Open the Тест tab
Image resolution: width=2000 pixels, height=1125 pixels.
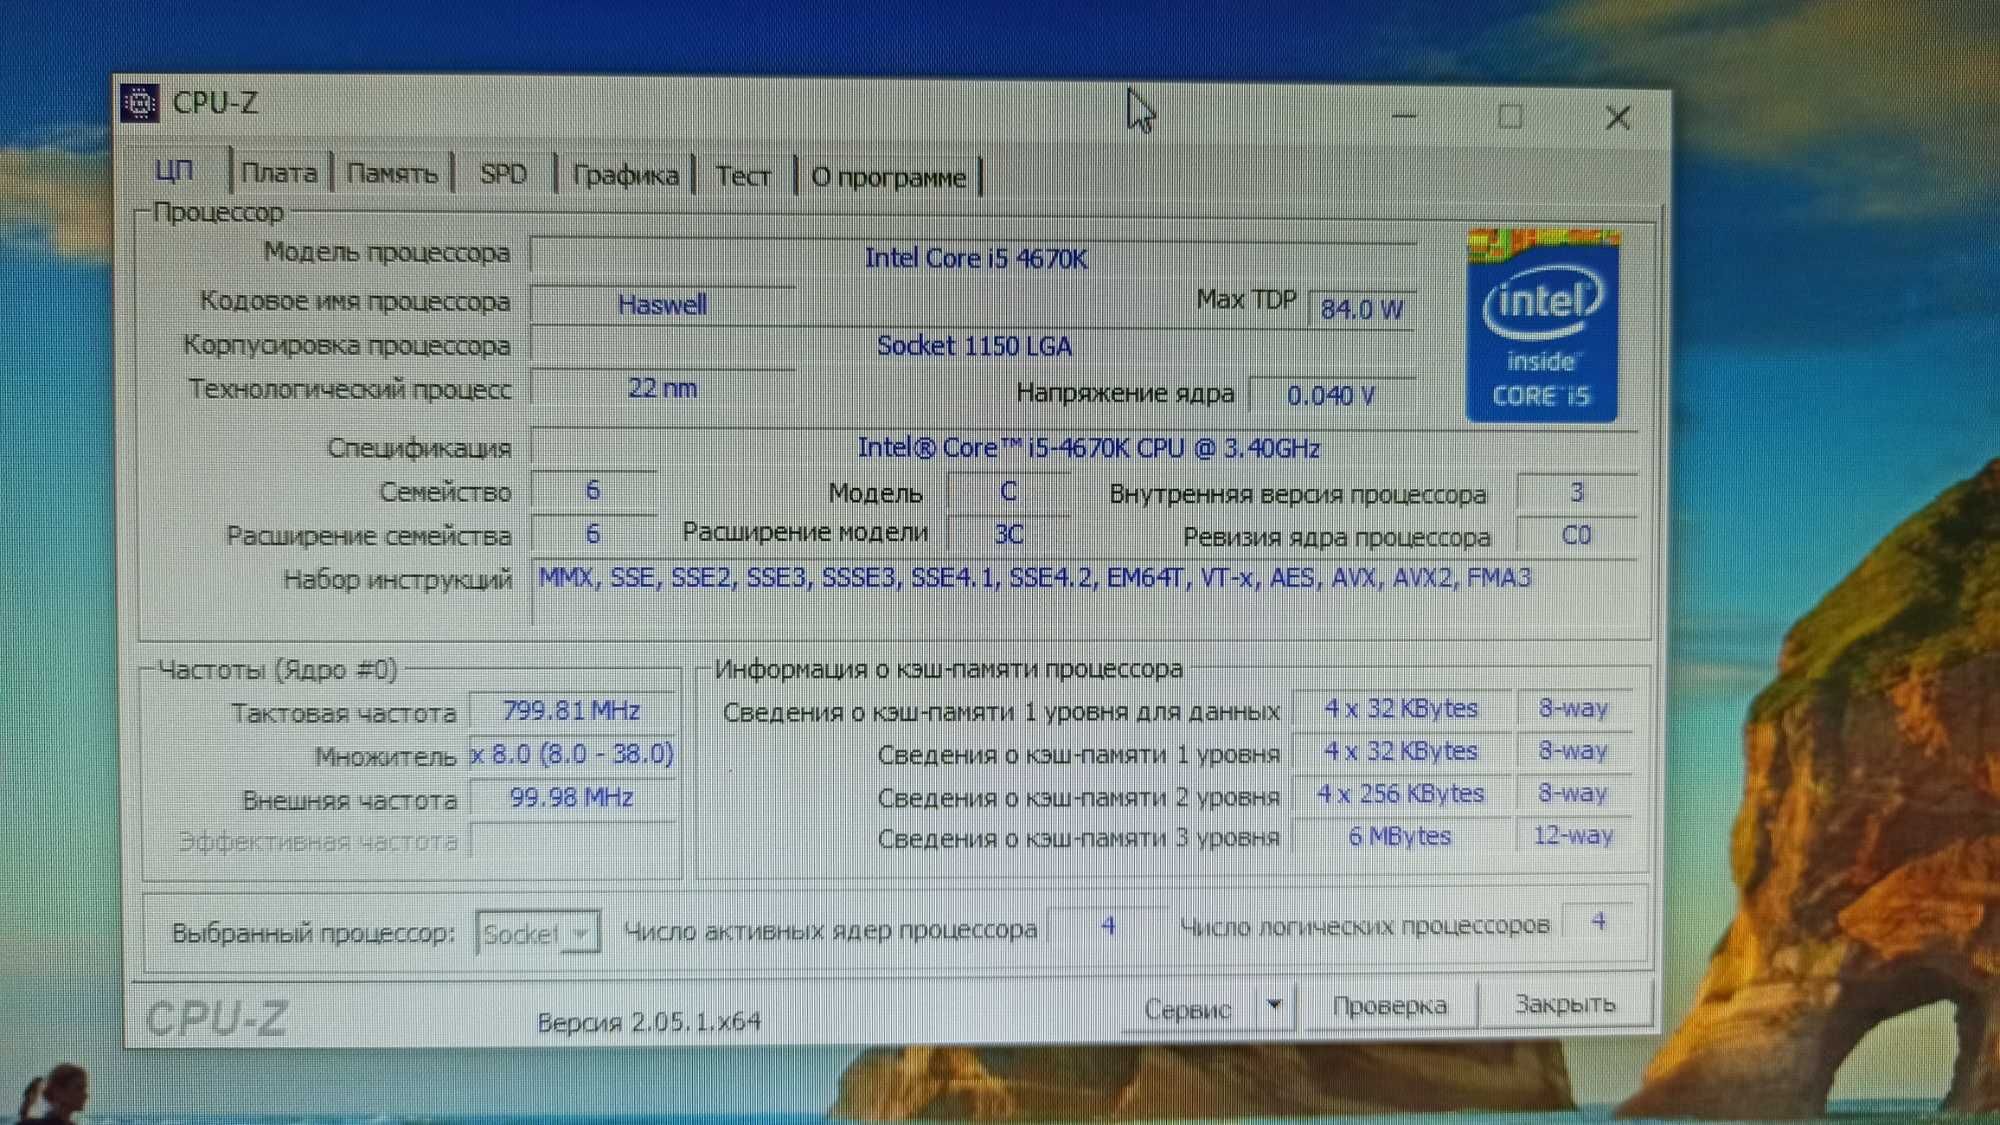coord(743,176)
